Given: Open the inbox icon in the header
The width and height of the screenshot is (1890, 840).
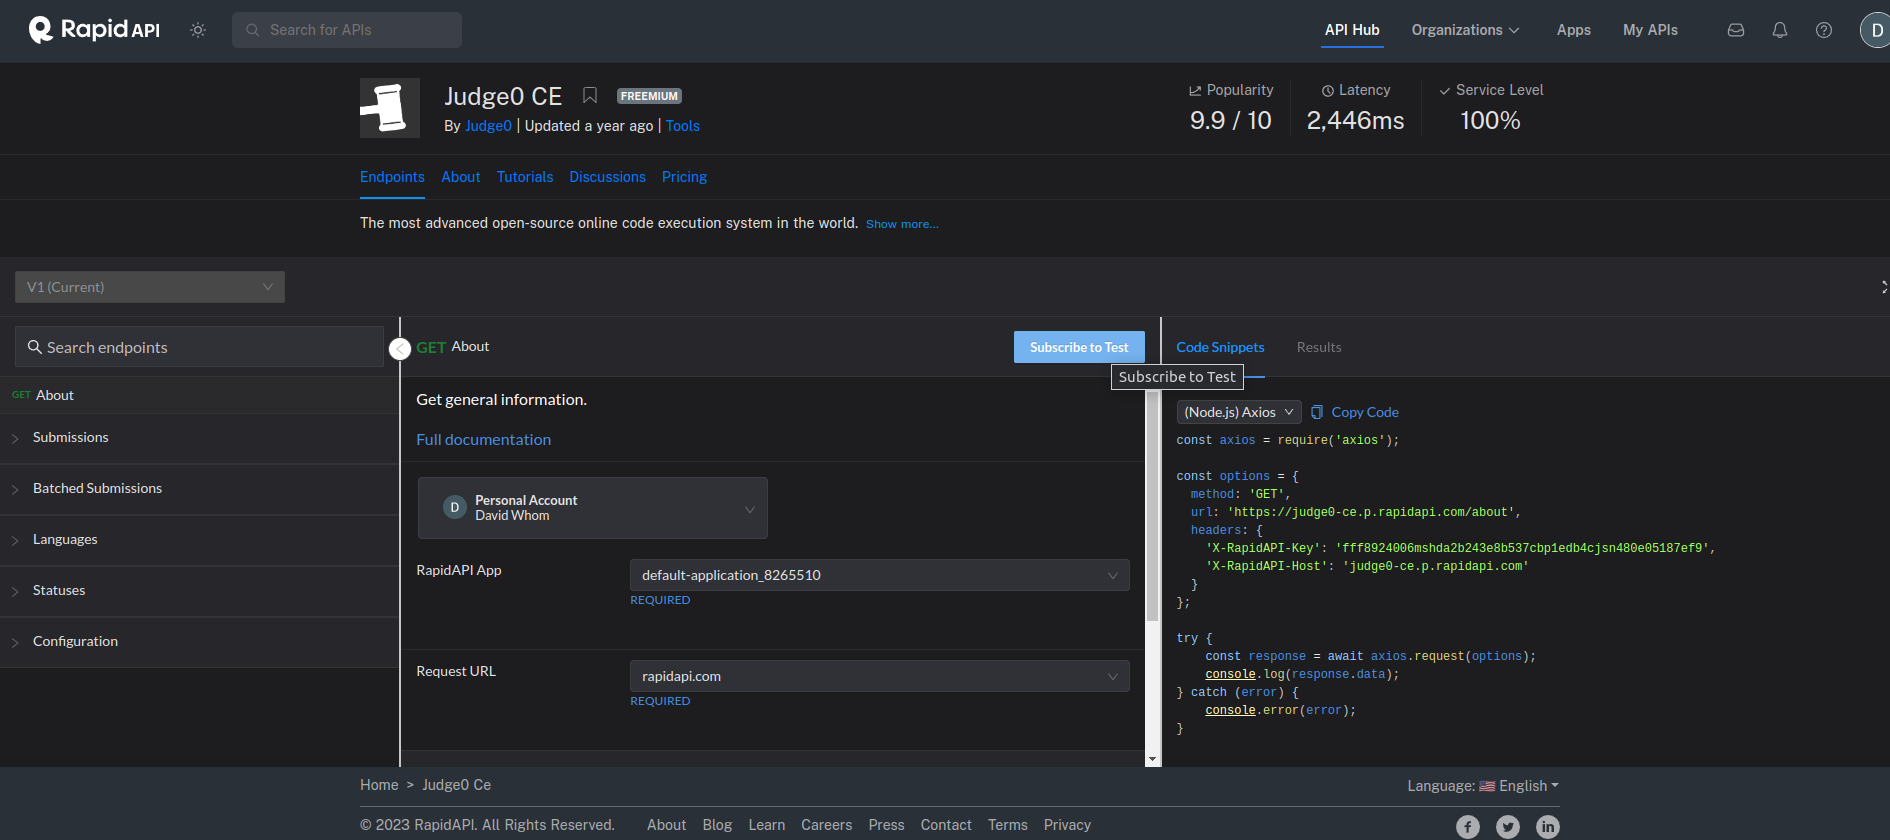Looking at the screenshot, I should pos(1736,30).
